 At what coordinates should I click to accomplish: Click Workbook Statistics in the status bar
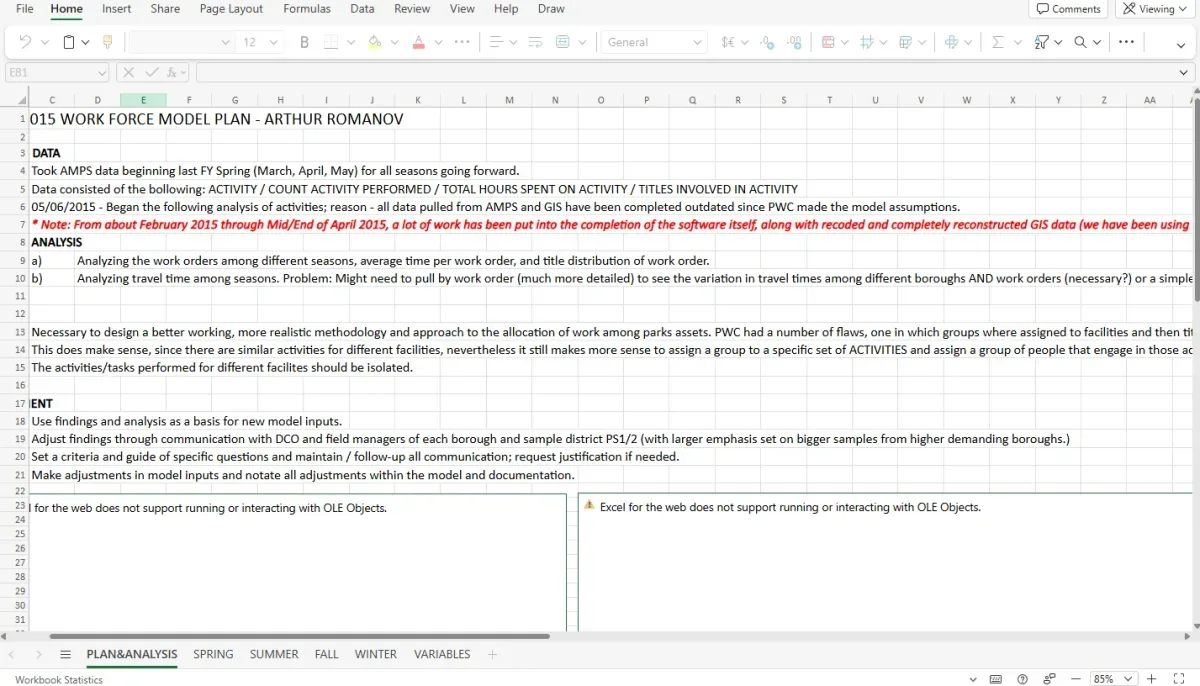click(58, 679)
